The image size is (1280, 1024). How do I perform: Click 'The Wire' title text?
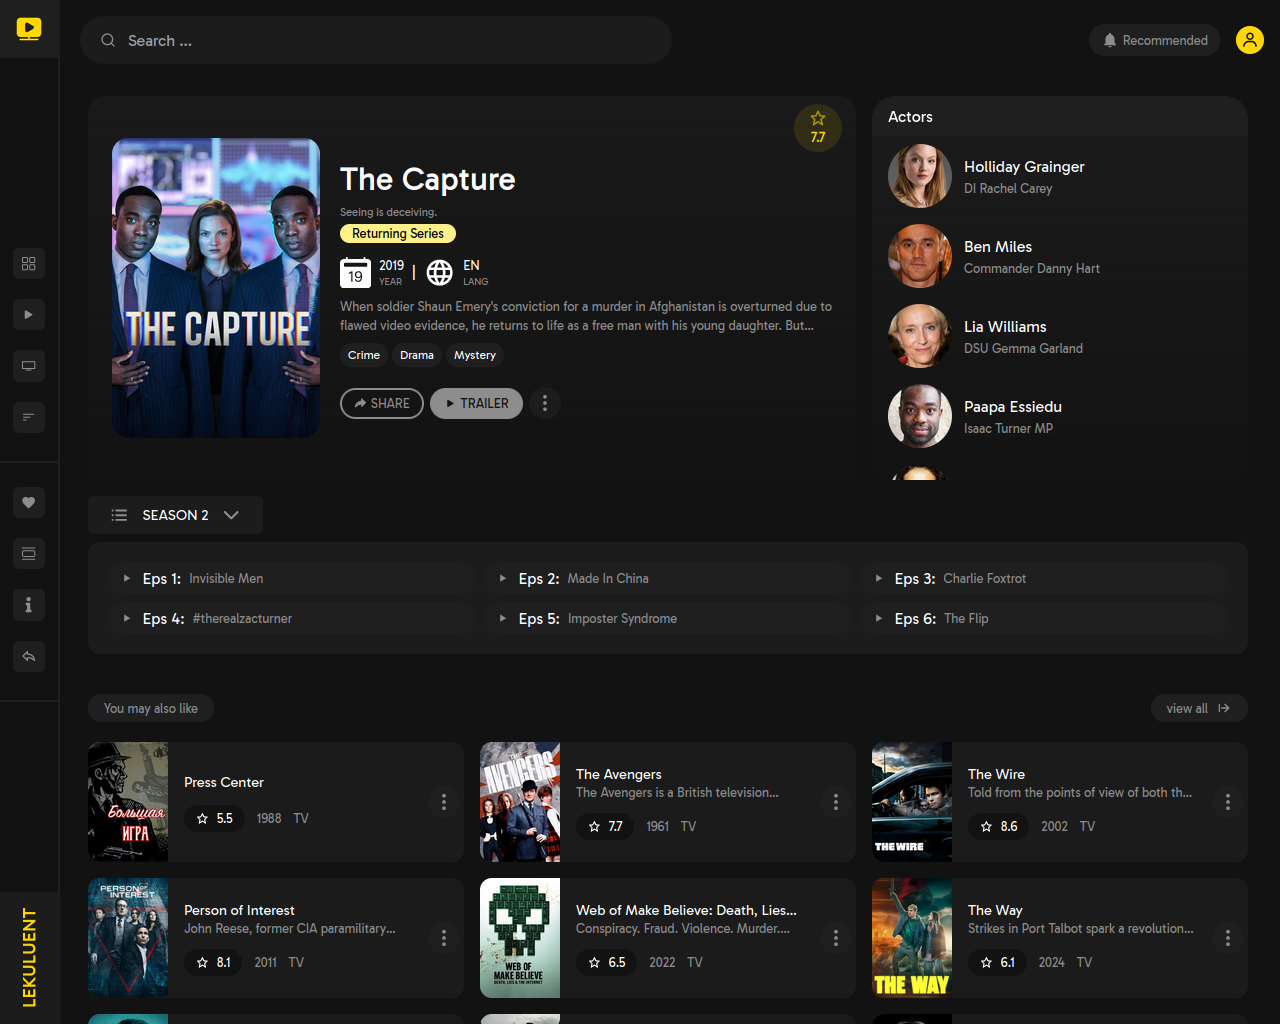click(x=996, y=774)
